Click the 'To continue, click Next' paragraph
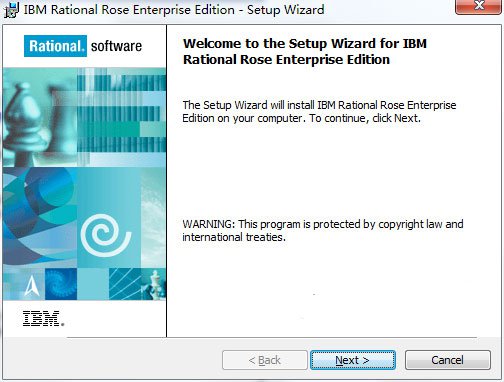The width and height of the screenshot is (504, 382). [x=319, y=112]
